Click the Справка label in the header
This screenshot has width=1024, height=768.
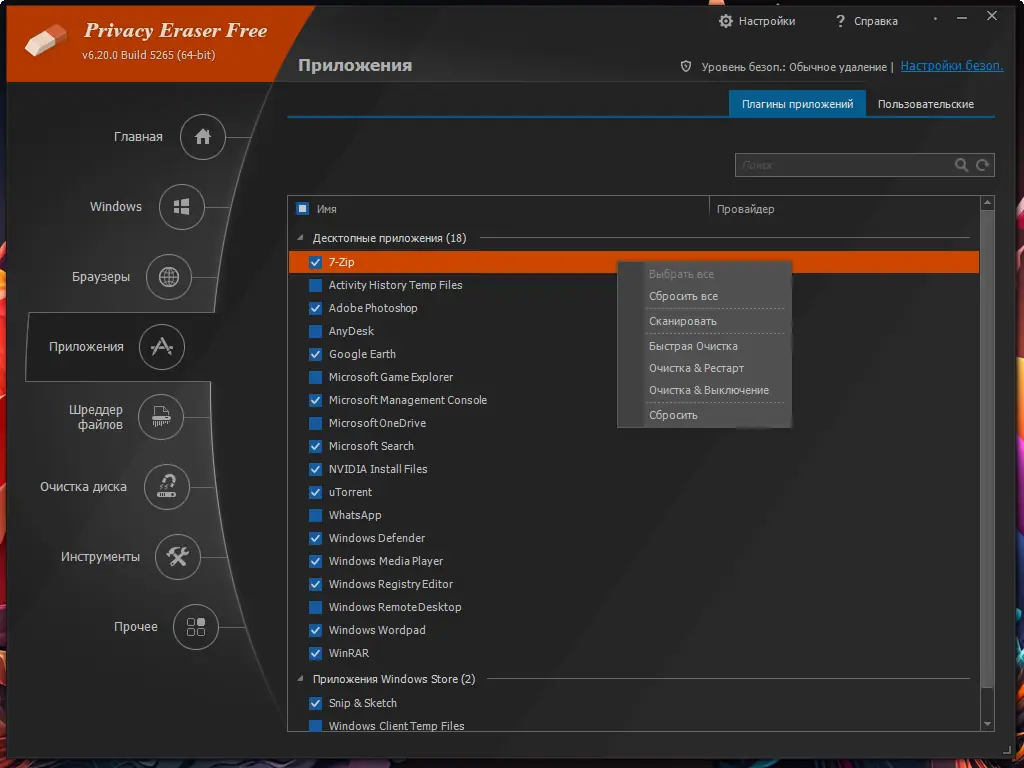coord(876,21)
